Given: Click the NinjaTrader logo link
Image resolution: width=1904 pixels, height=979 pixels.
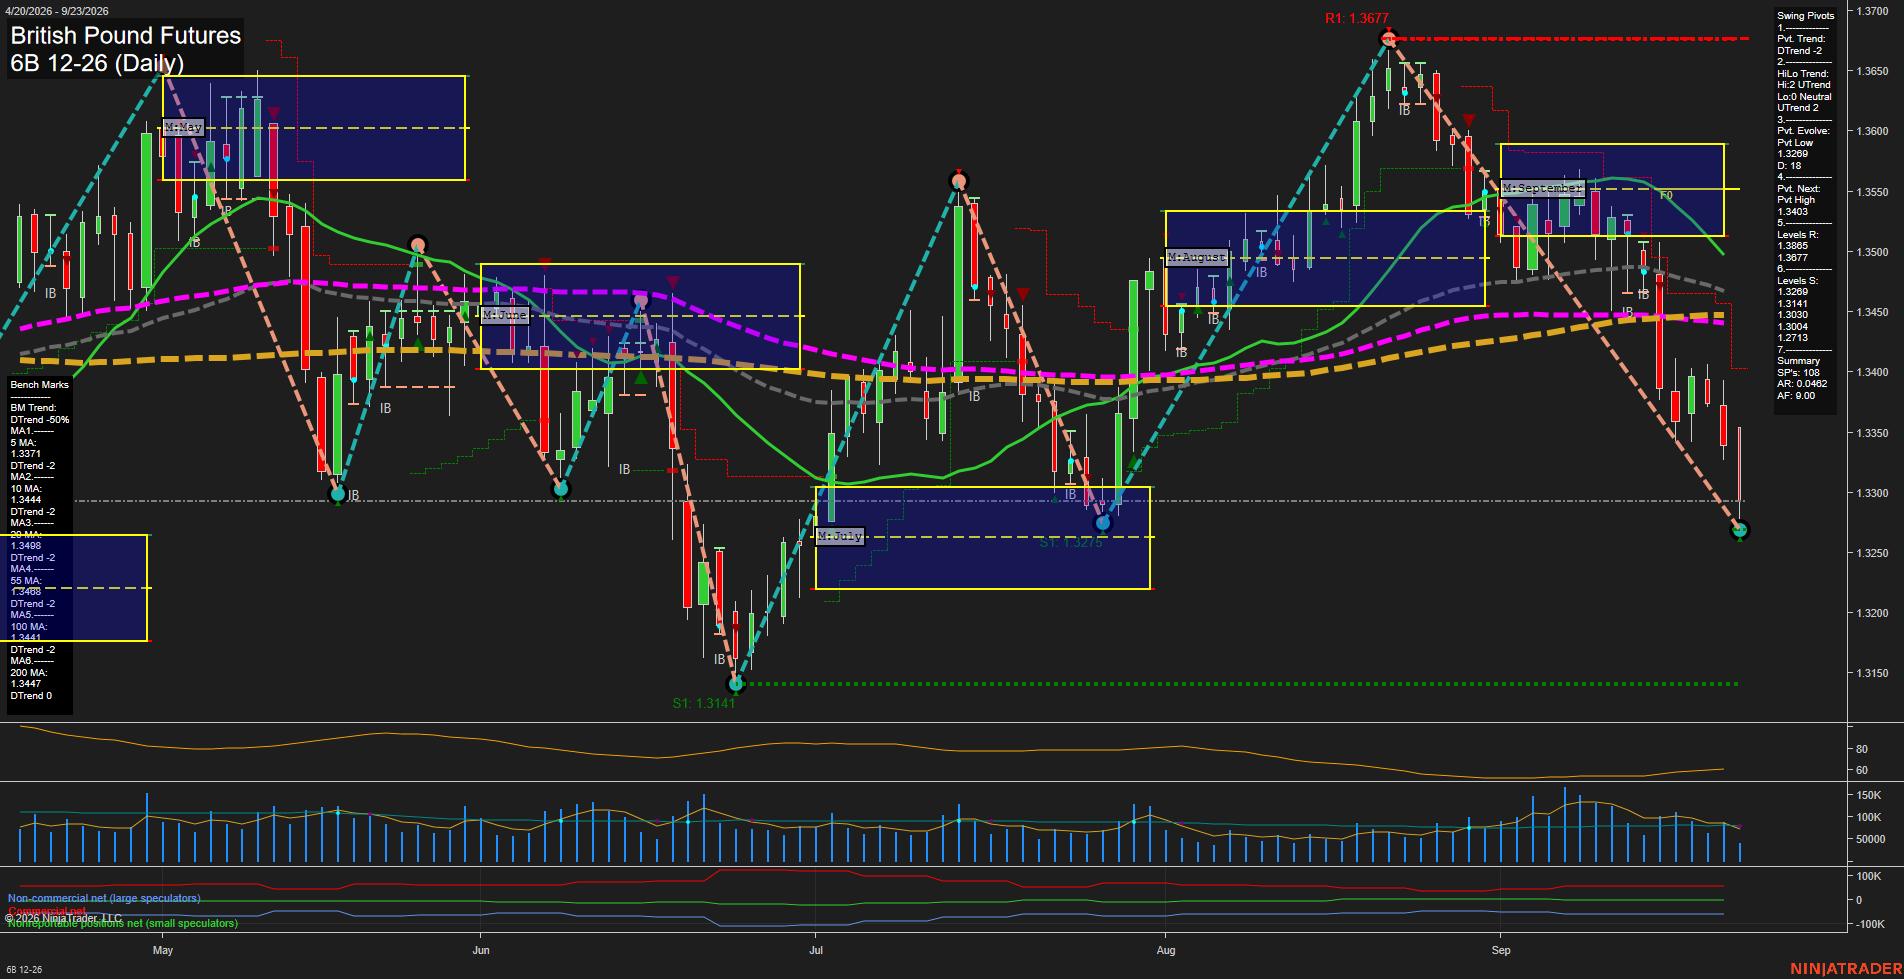Looking at the screenshot, I should click(x=1846, y=969).
